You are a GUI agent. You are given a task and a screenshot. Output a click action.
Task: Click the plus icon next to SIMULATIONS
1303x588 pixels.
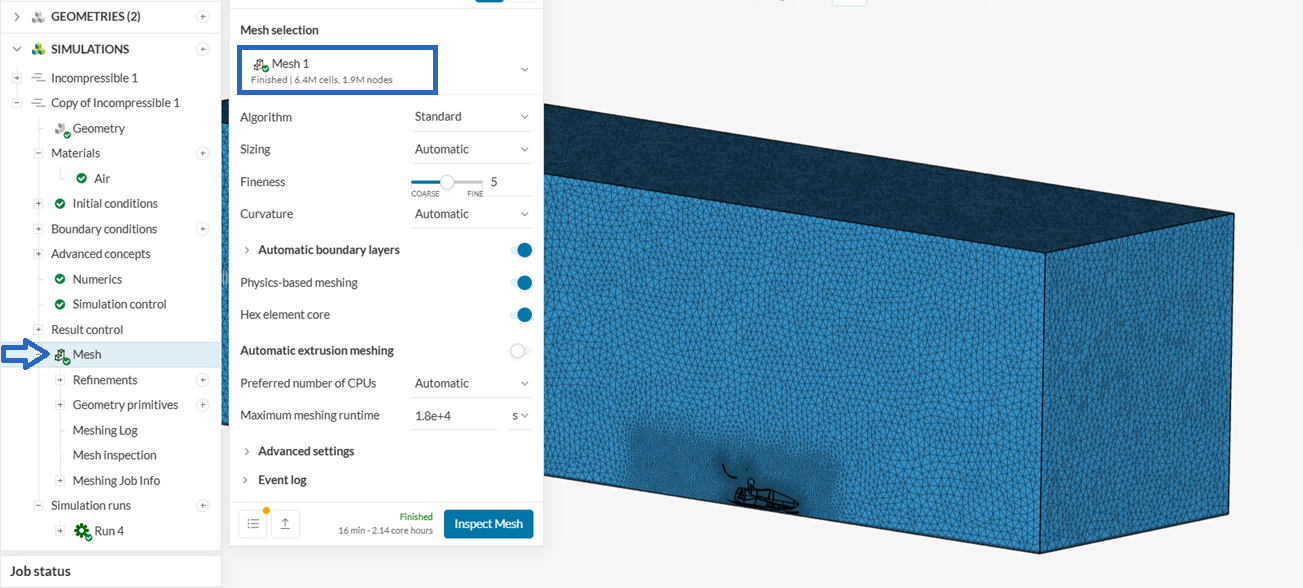click(x=203, y=49)
